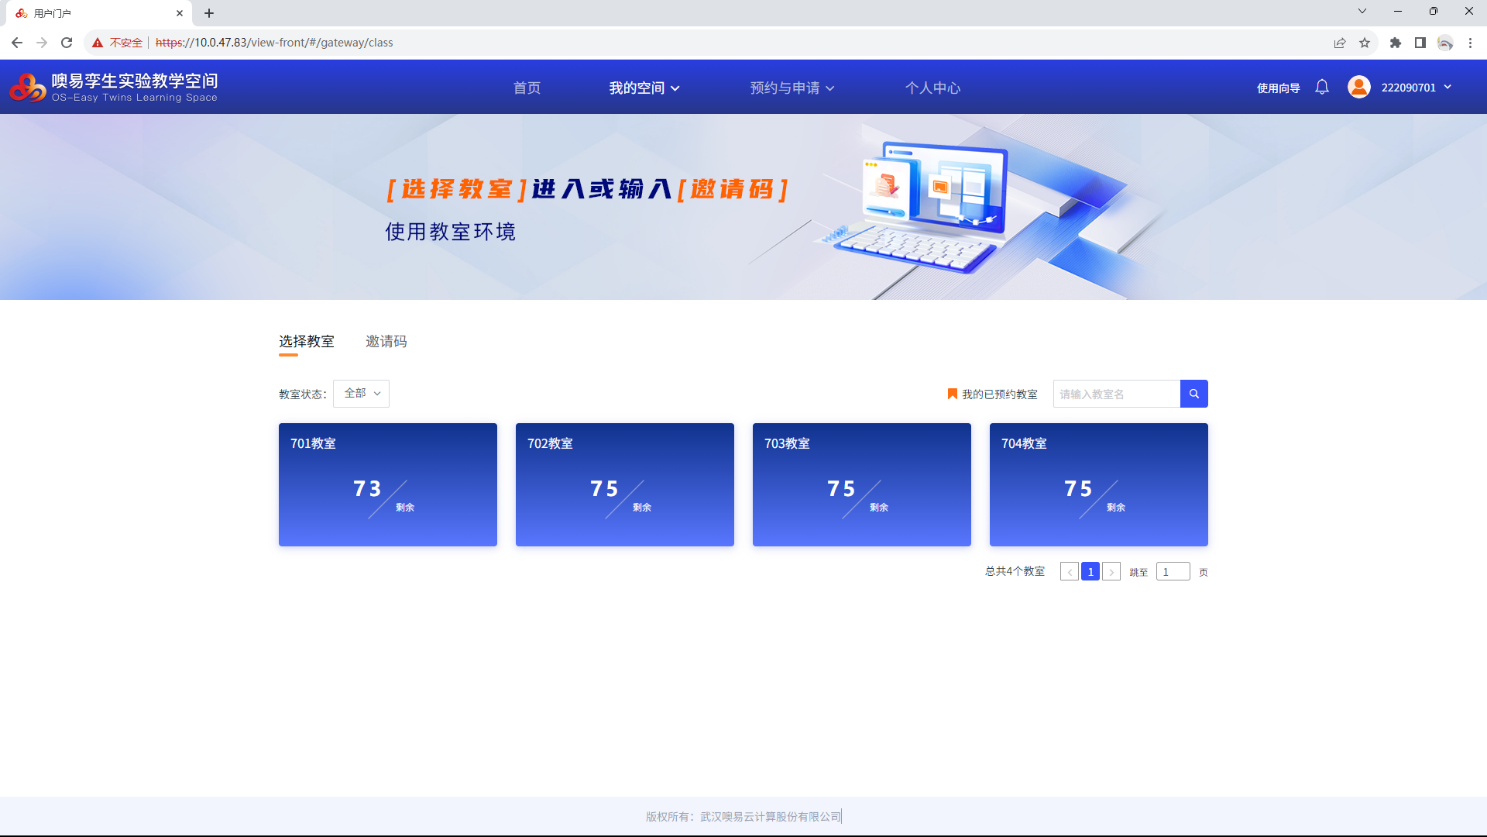Expand the 我的空间 menu

pos(644,88)
